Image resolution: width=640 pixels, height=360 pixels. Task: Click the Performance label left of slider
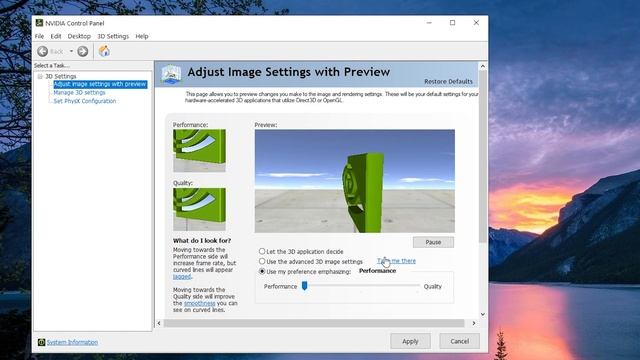click(280, 287)
